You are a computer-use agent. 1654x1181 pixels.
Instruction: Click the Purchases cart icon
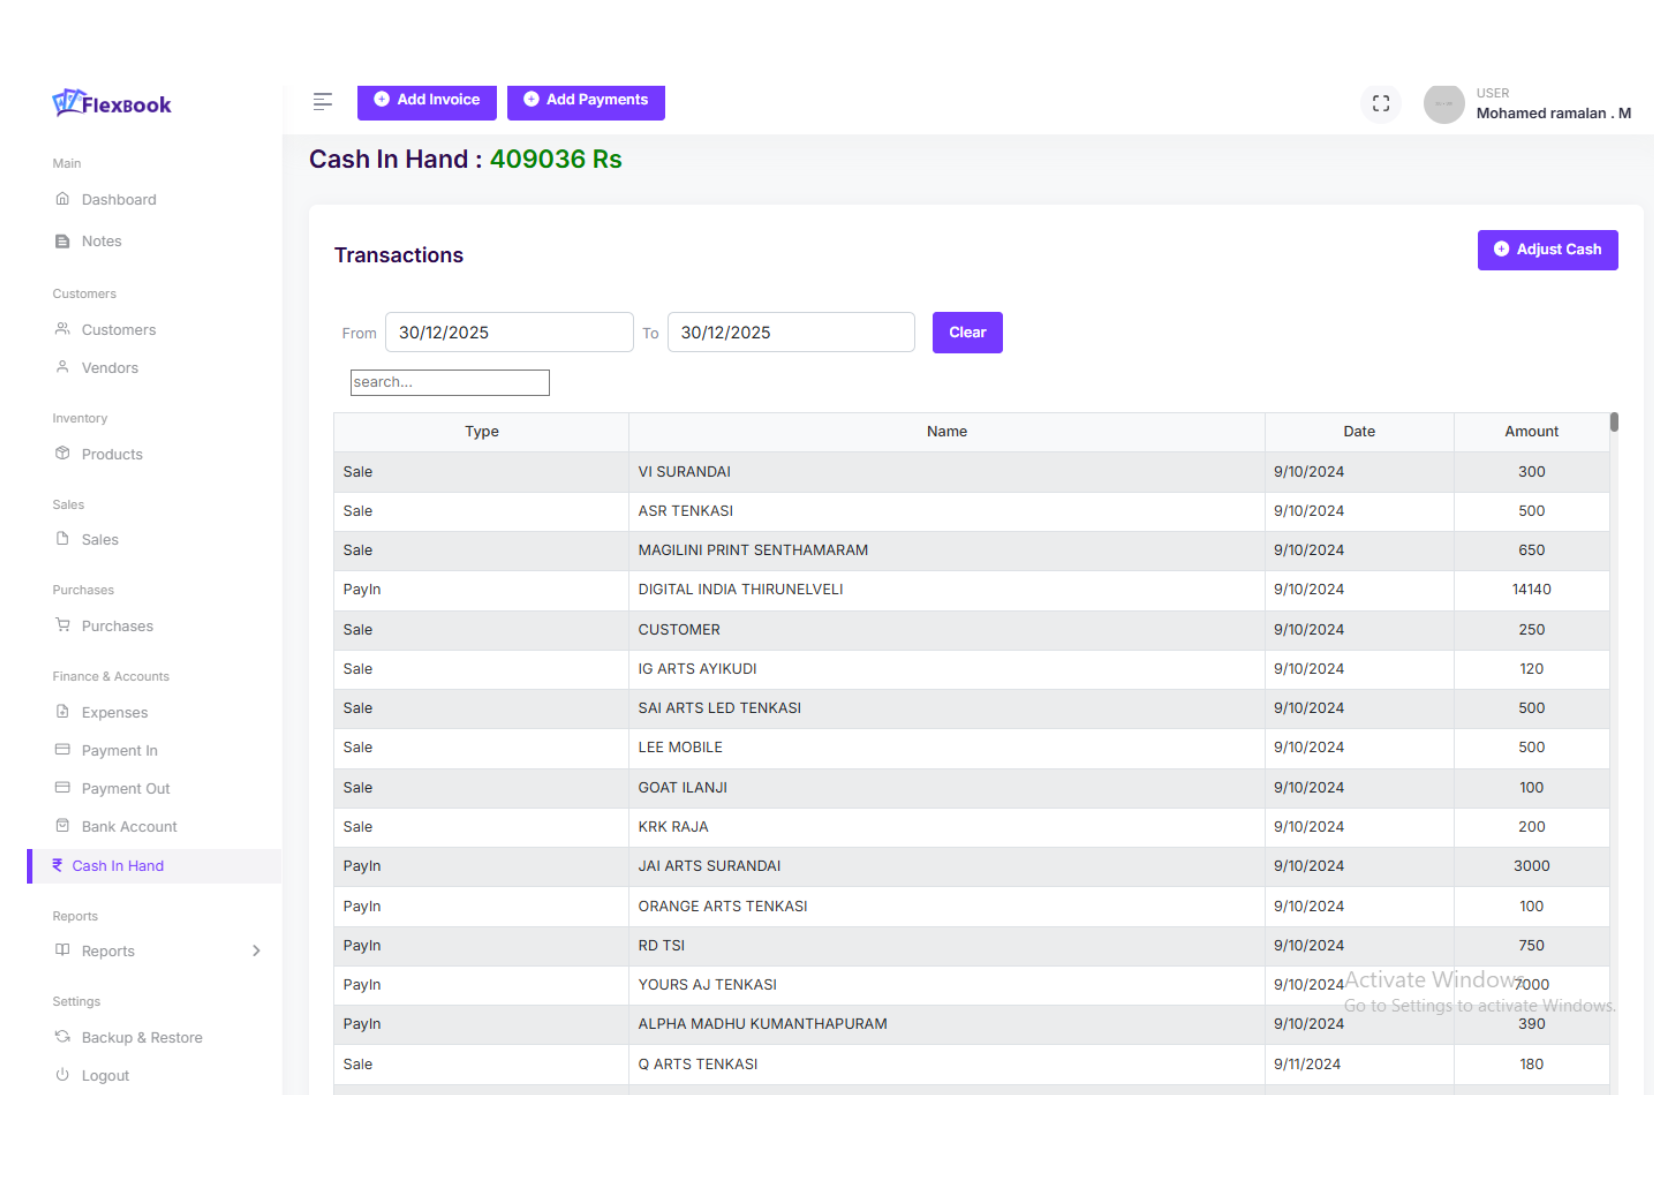[62, 626]
